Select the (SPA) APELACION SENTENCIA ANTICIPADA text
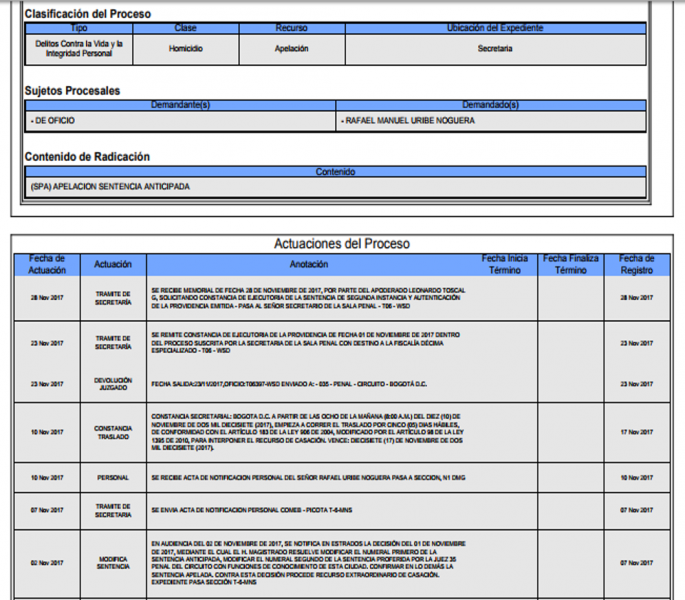This screenshot has height=600, width=685. tap(110, 187)
